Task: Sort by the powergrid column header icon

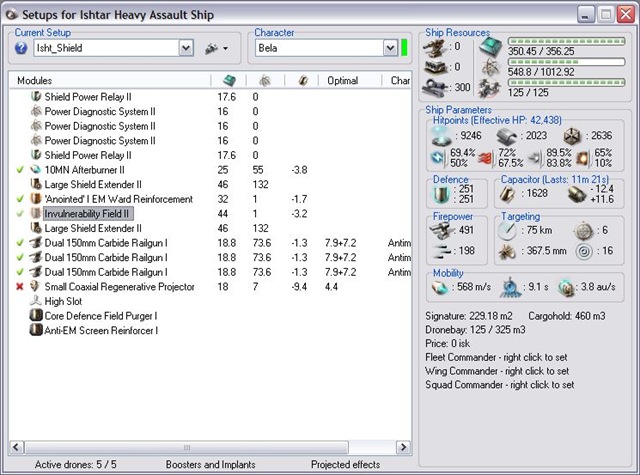Action: click(265, 80)
